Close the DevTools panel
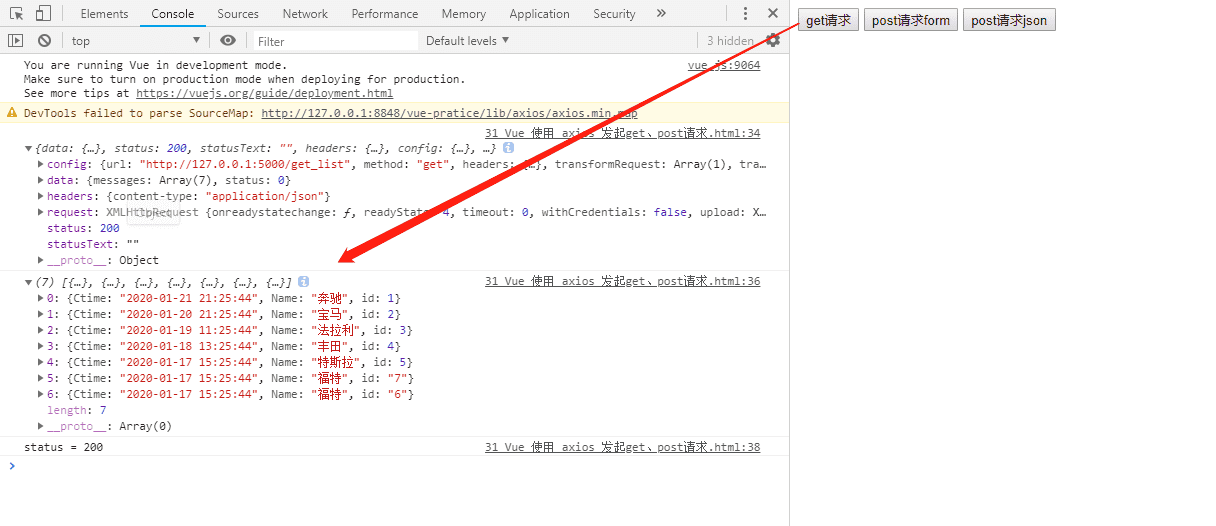 tap(773, 14)
